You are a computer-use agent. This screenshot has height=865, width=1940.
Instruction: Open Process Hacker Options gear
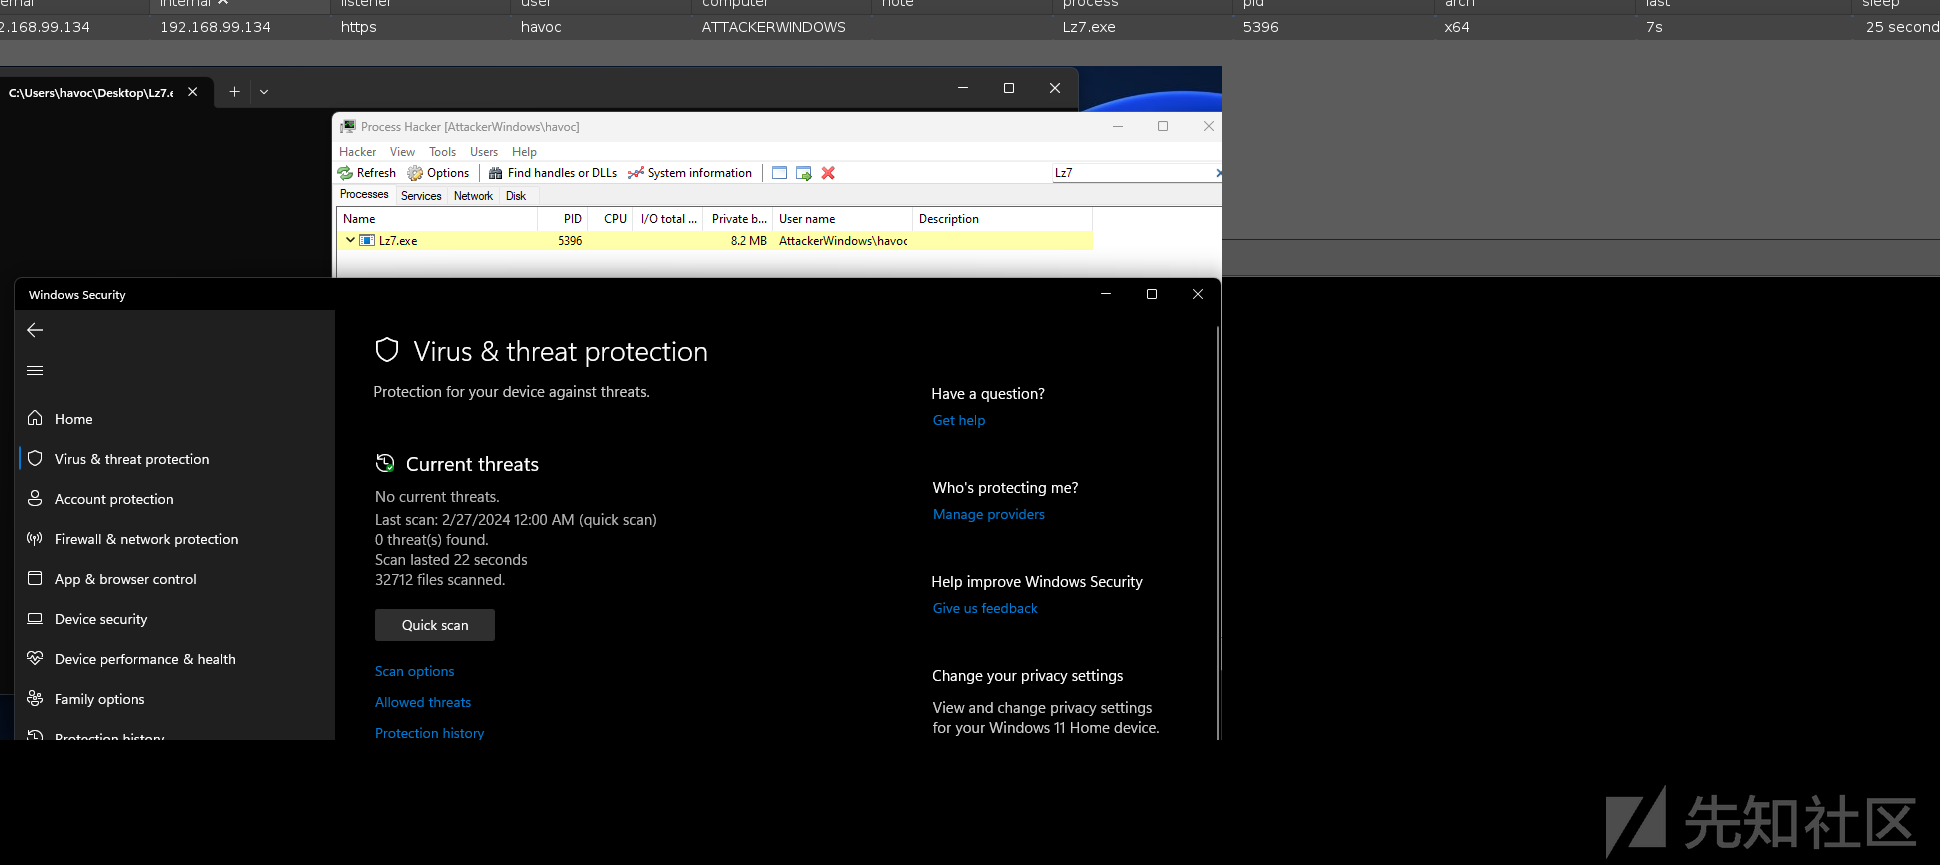[415, 173]
